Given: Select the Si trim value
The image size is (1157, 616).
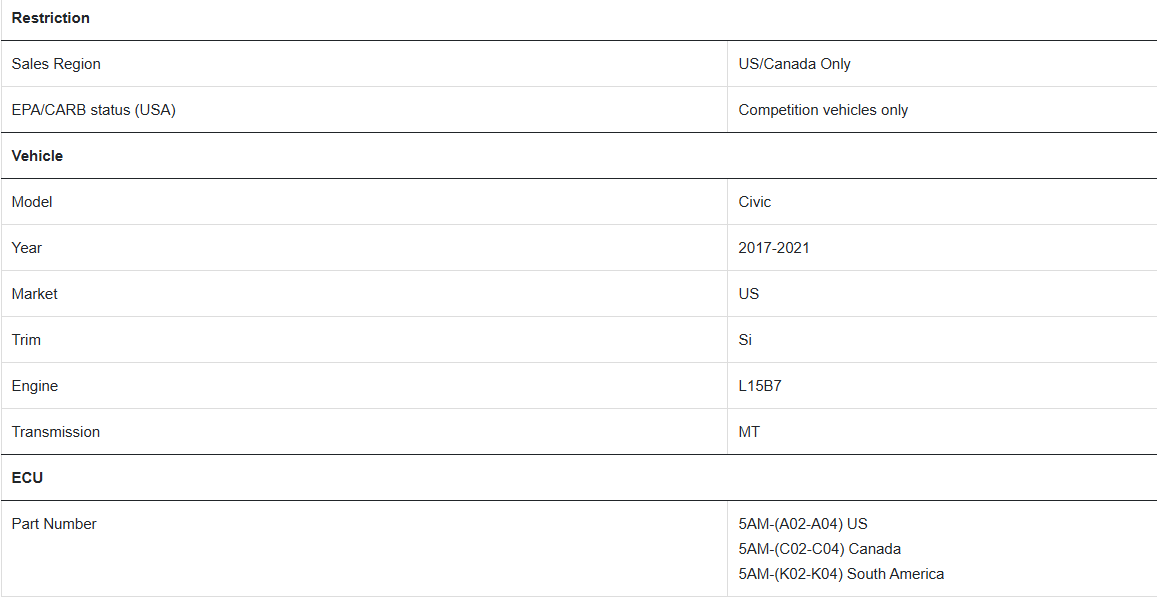Looking at the screenshot, I should pos(745,340).
